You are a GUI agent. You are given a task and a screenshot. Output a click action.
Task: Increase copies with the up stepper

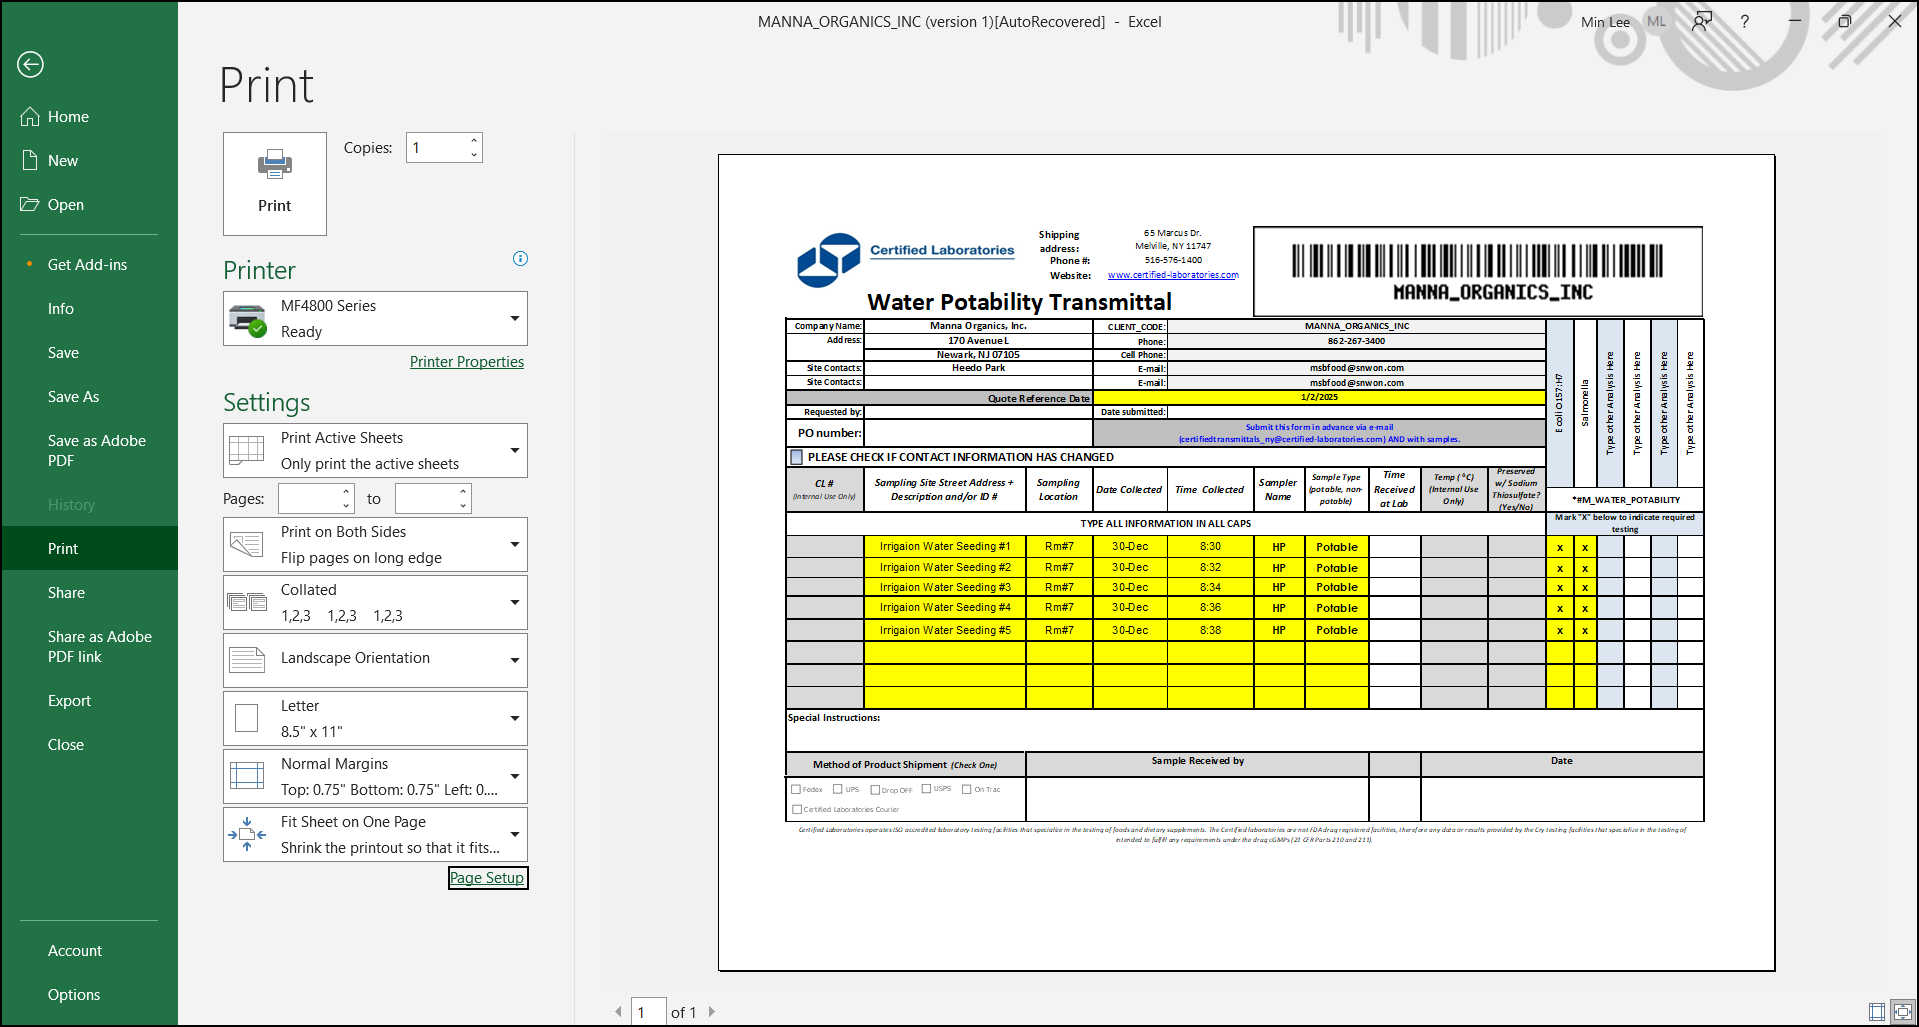(474, 140)
